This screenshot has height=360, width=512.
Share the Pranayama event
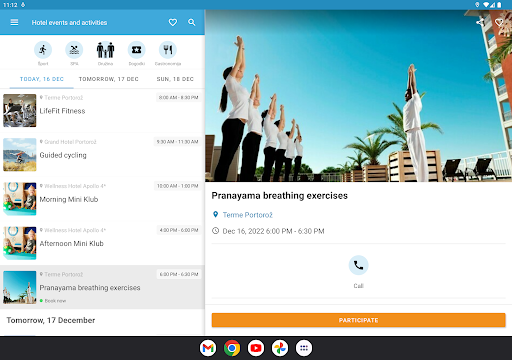pos(480,22)
